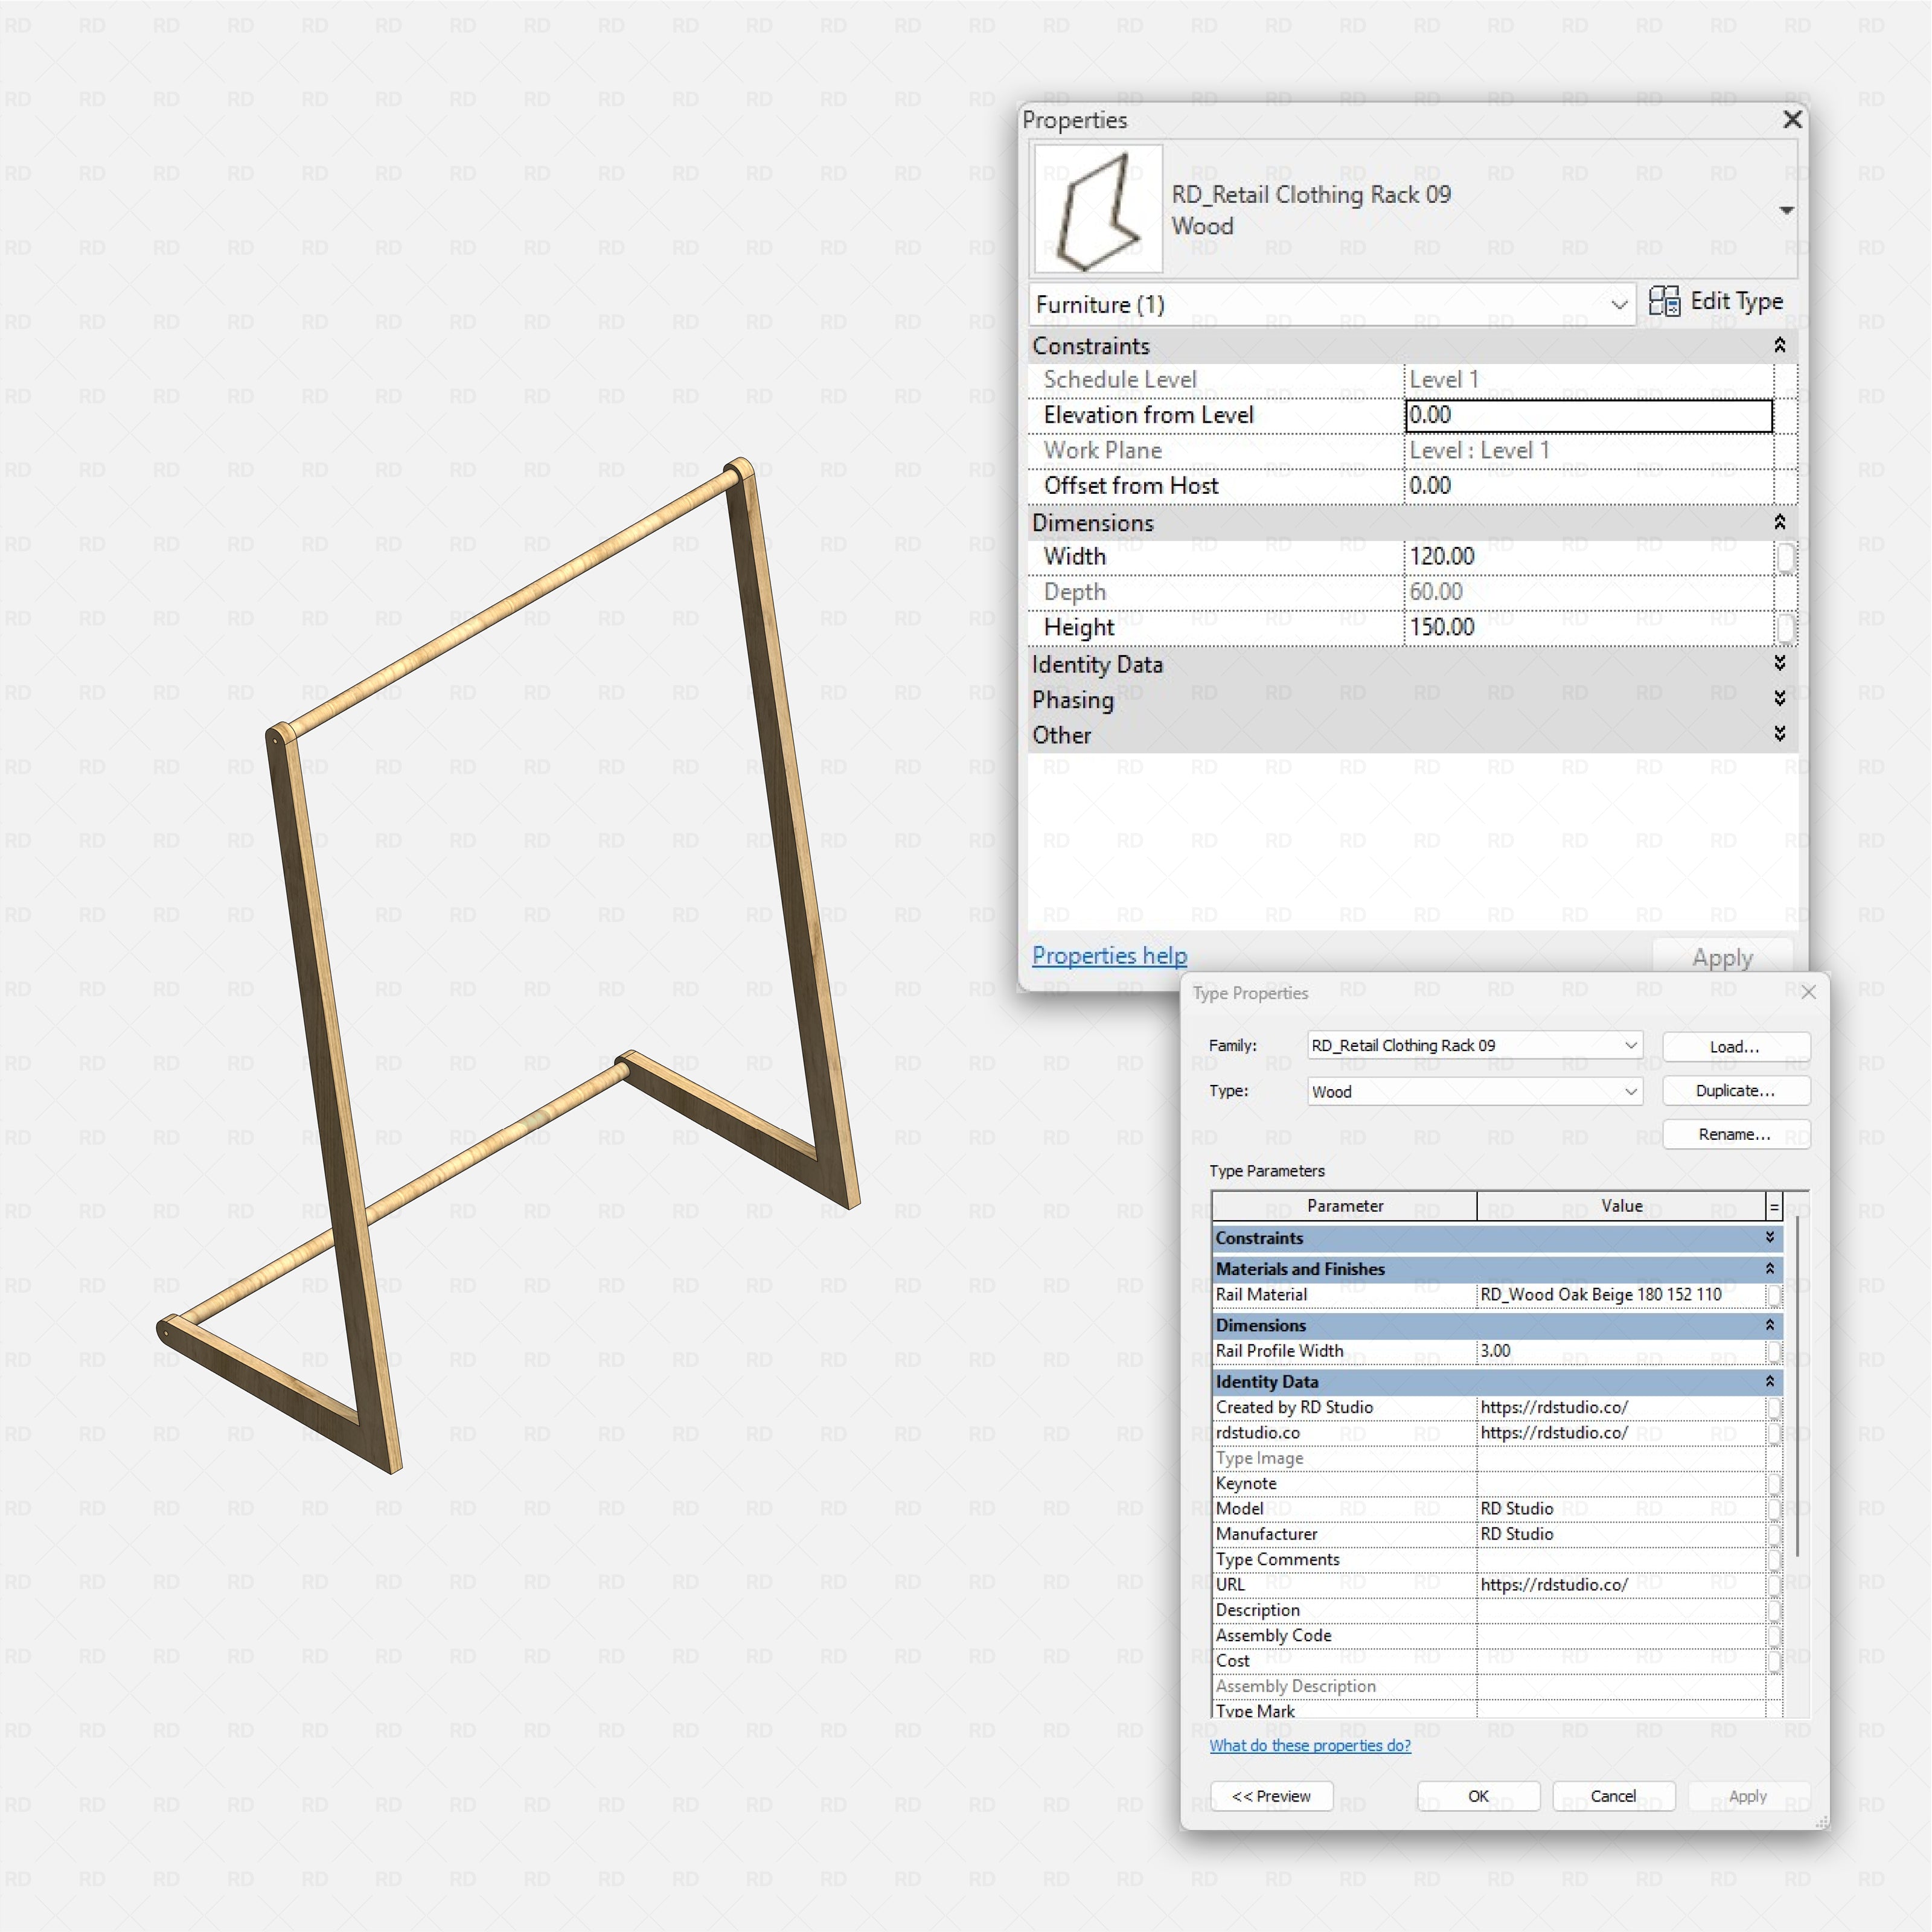The image size is (1932, 1932).
Task: Click the associate parameter button beside Height
Action: 1785,629
